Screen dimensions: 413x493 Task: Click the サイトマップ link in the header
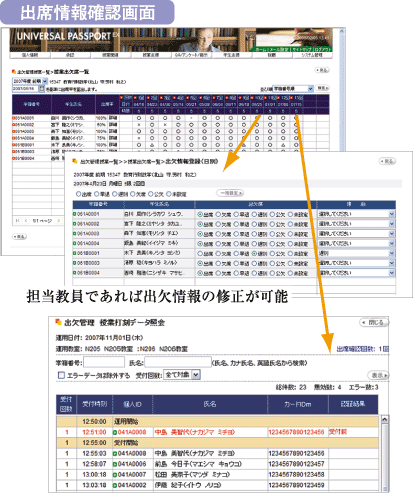[302, 49]
